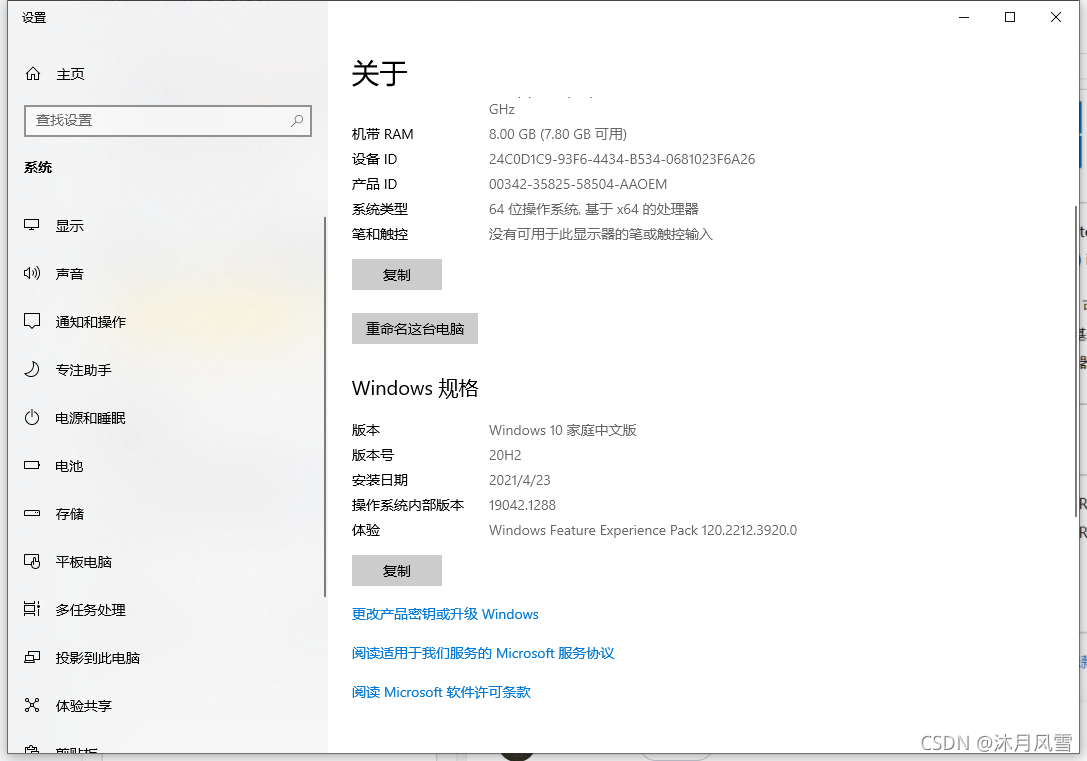The width and height of the screenshot is (1087, 761).
Task: Click the OS build 19042.1288
Action: point(522,505)
